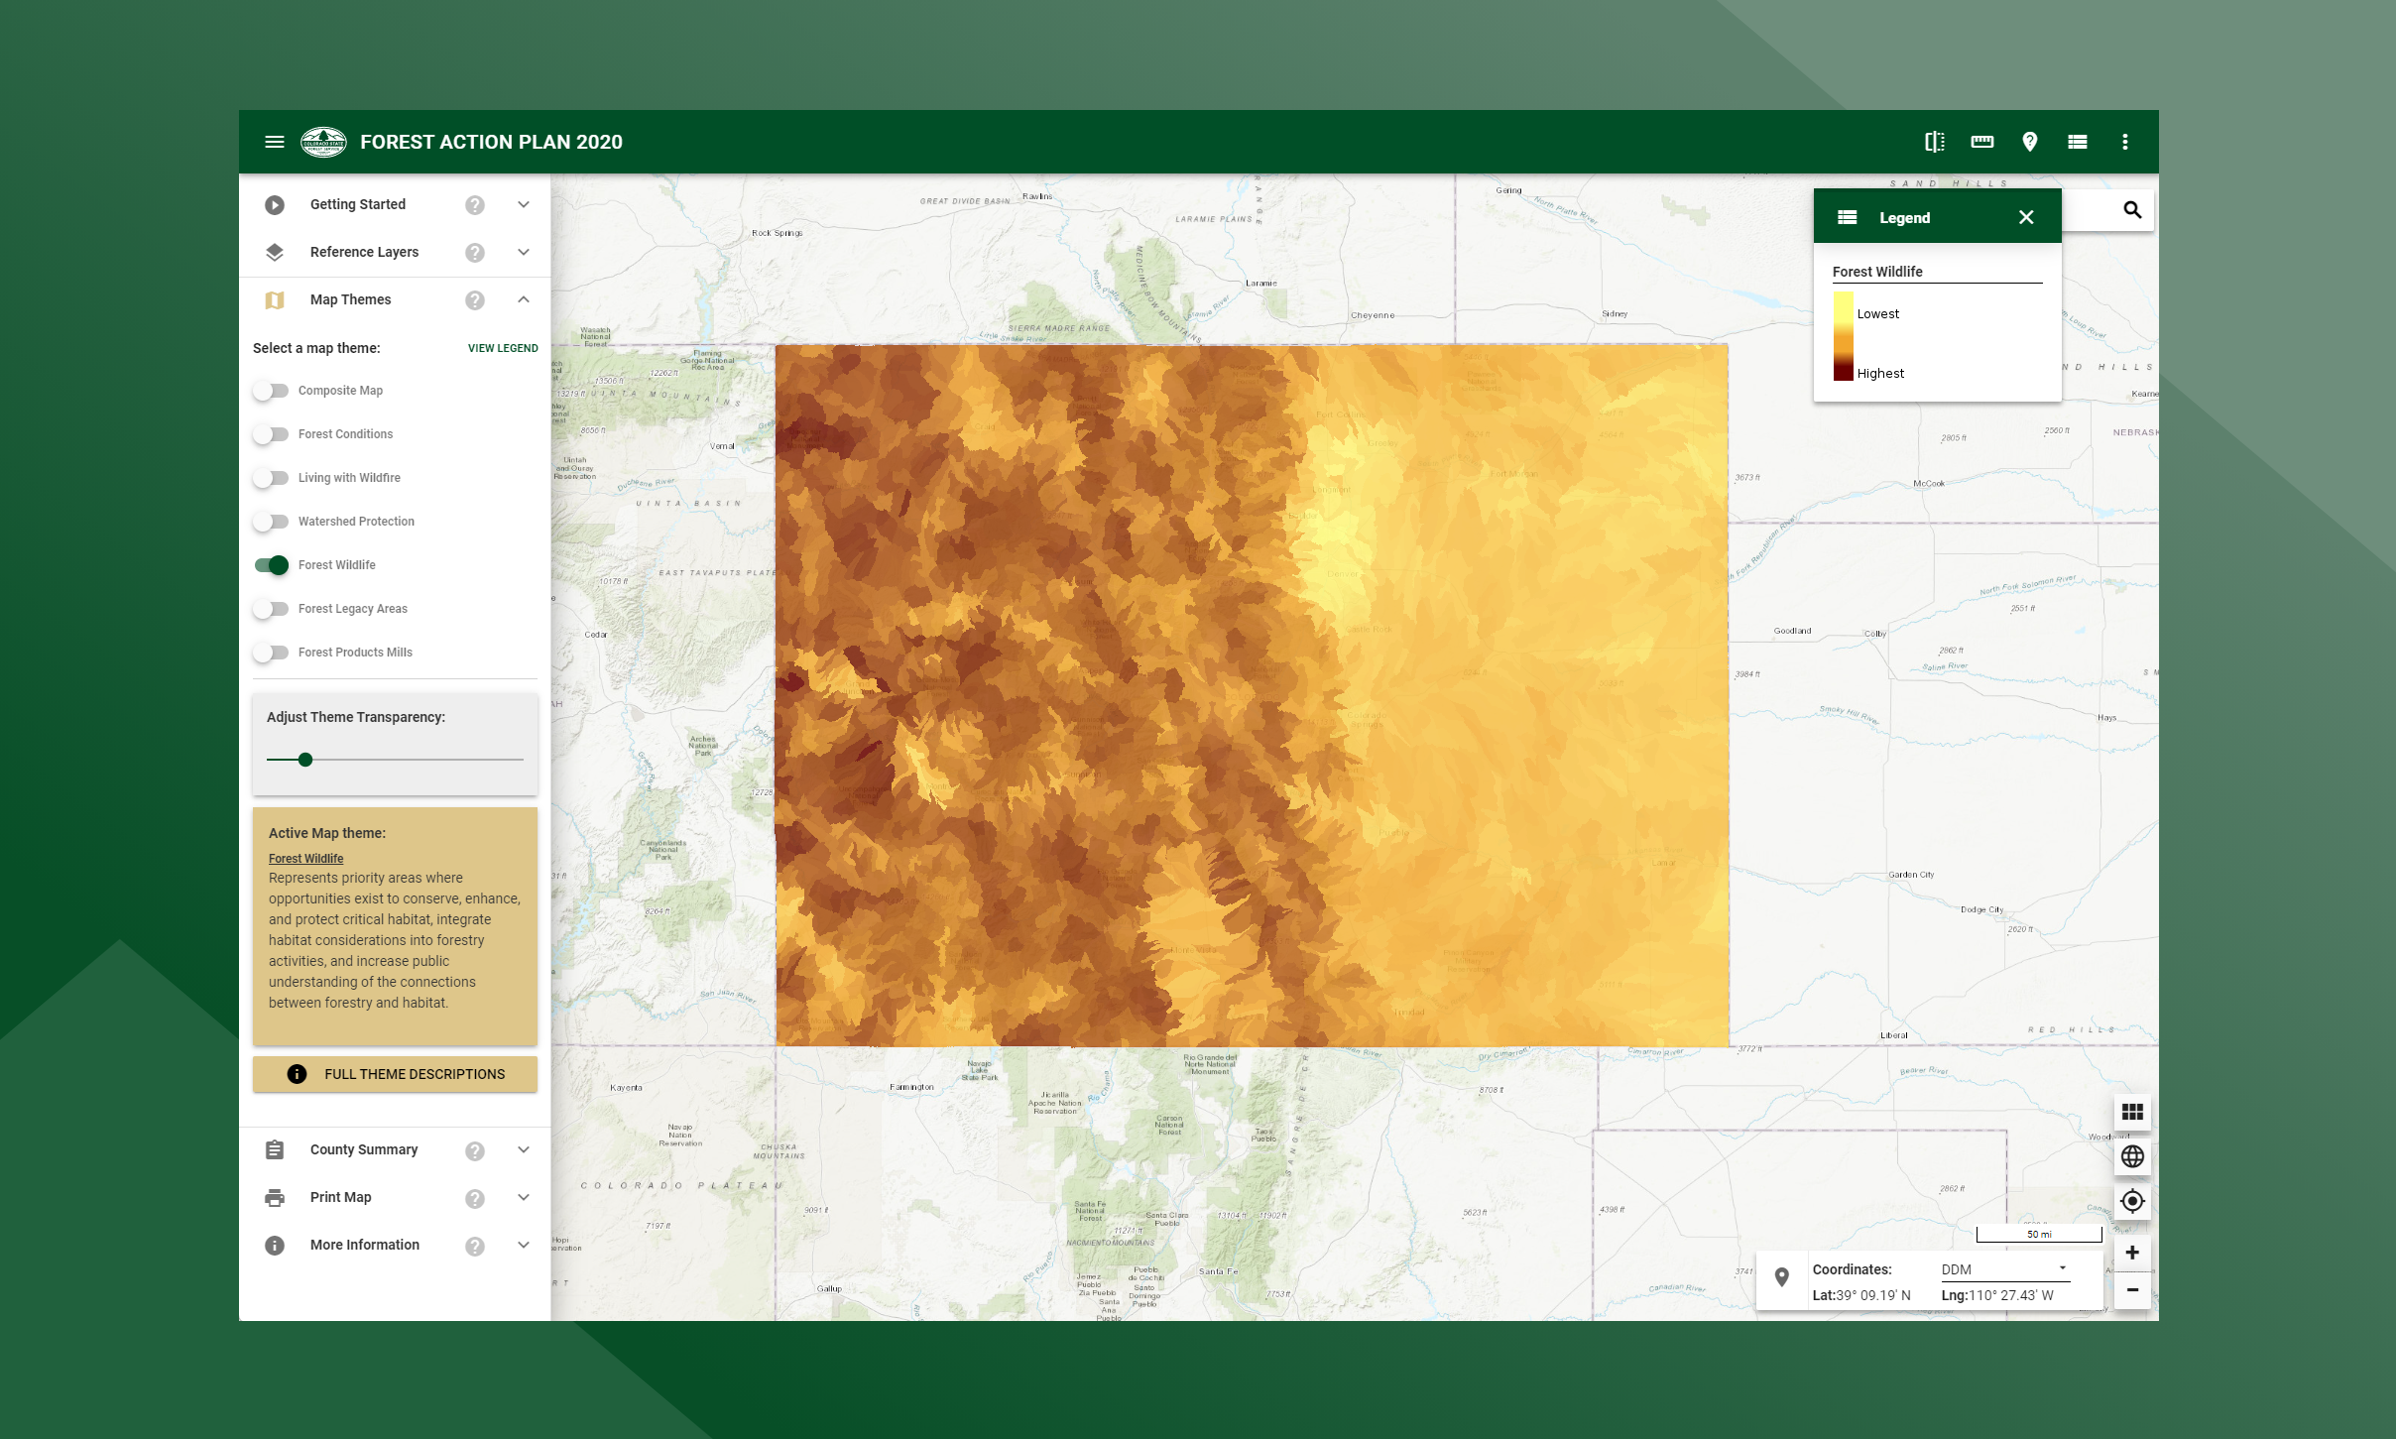Click the Map Themes folded map icon
Viewport: 2396px width, 1439px height.
click(x=275, y=300)
